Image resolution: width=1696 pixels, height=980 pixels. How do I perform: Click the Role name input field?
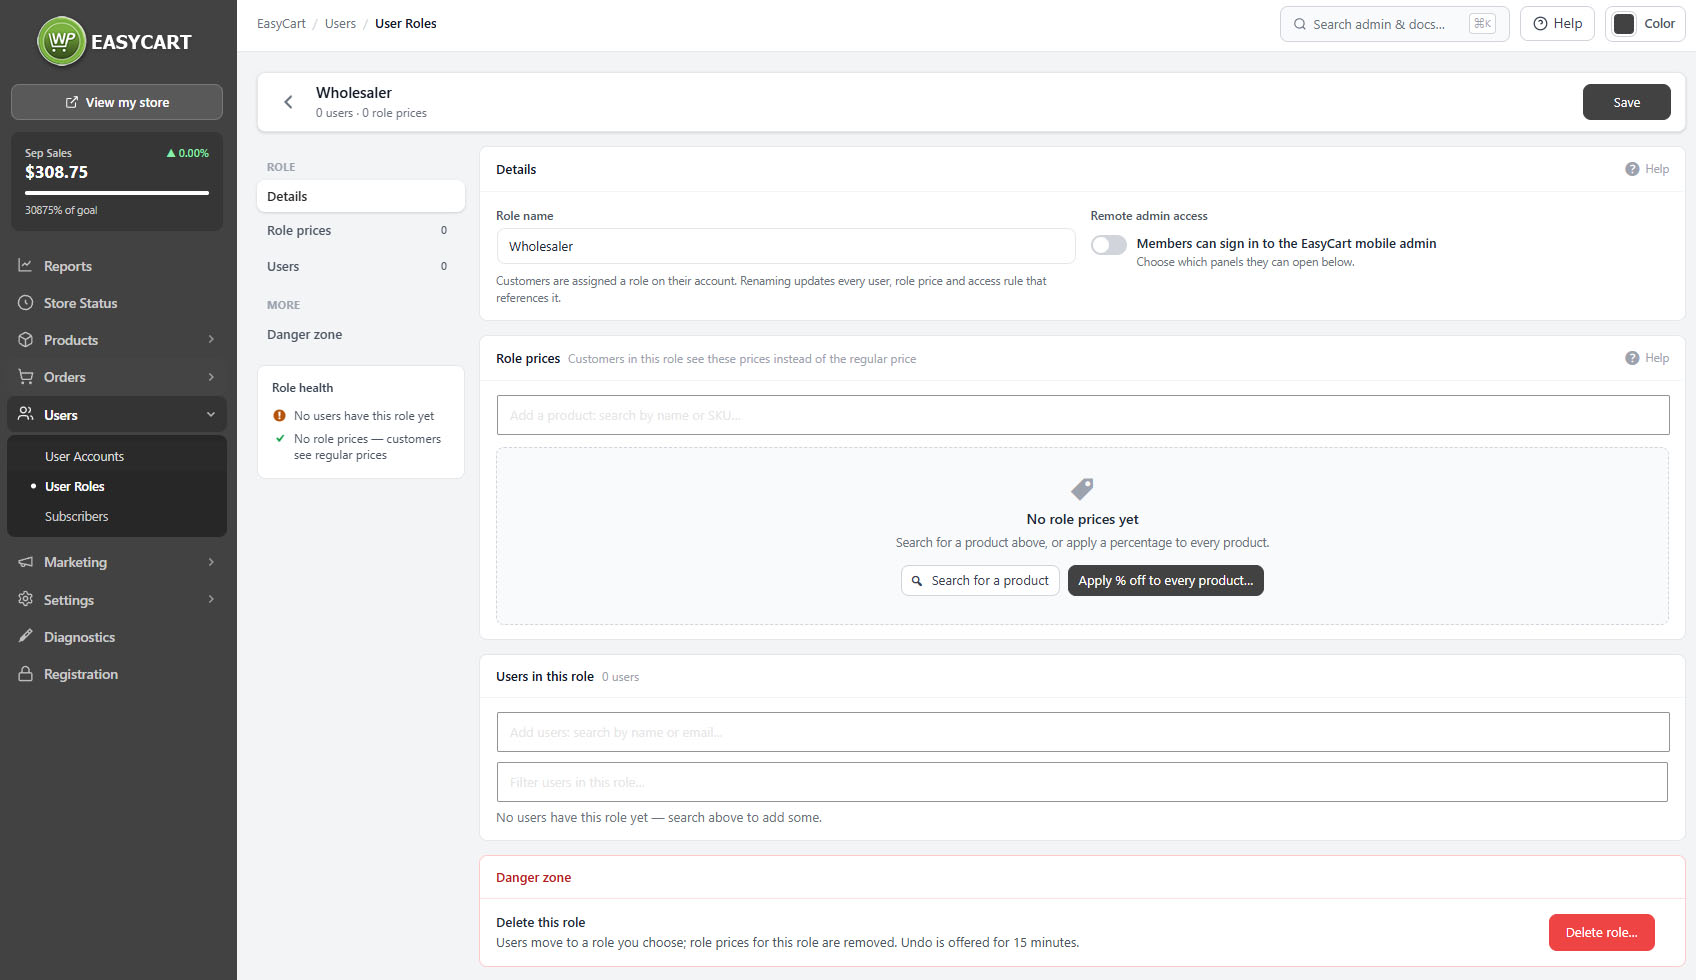(x=786, y=246)
